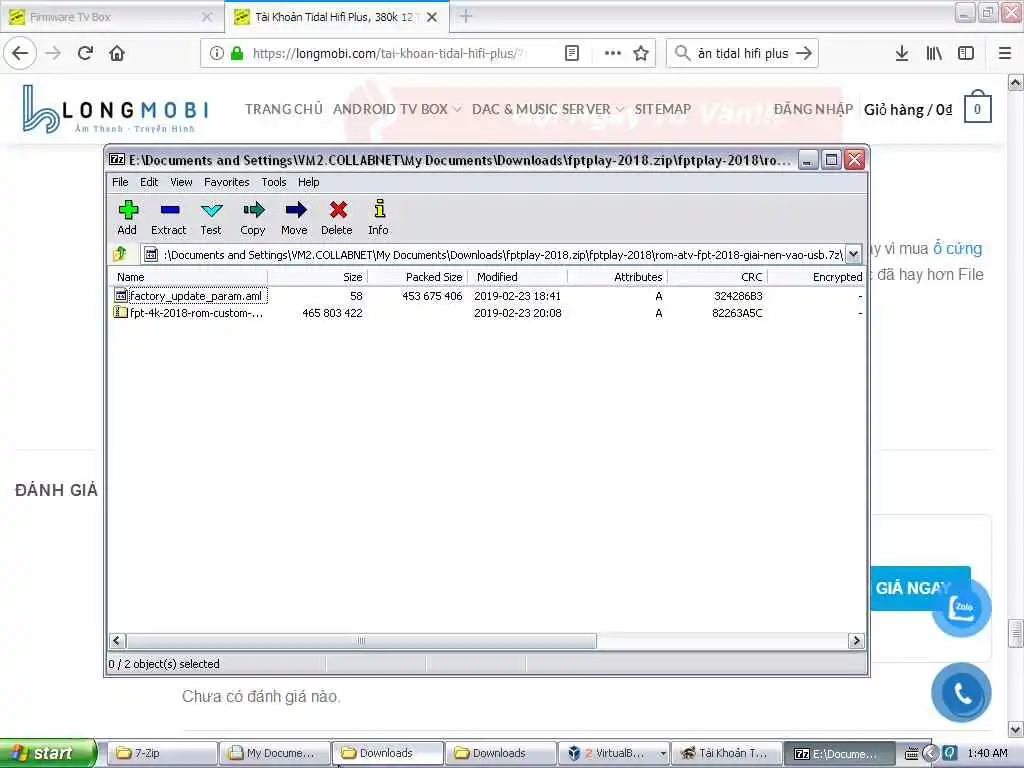The height and width of the screenshot is (768, 1024).
Task: Click the horizontal scrollbar thumb in 7-Zip
Action: tap(361, 641)
